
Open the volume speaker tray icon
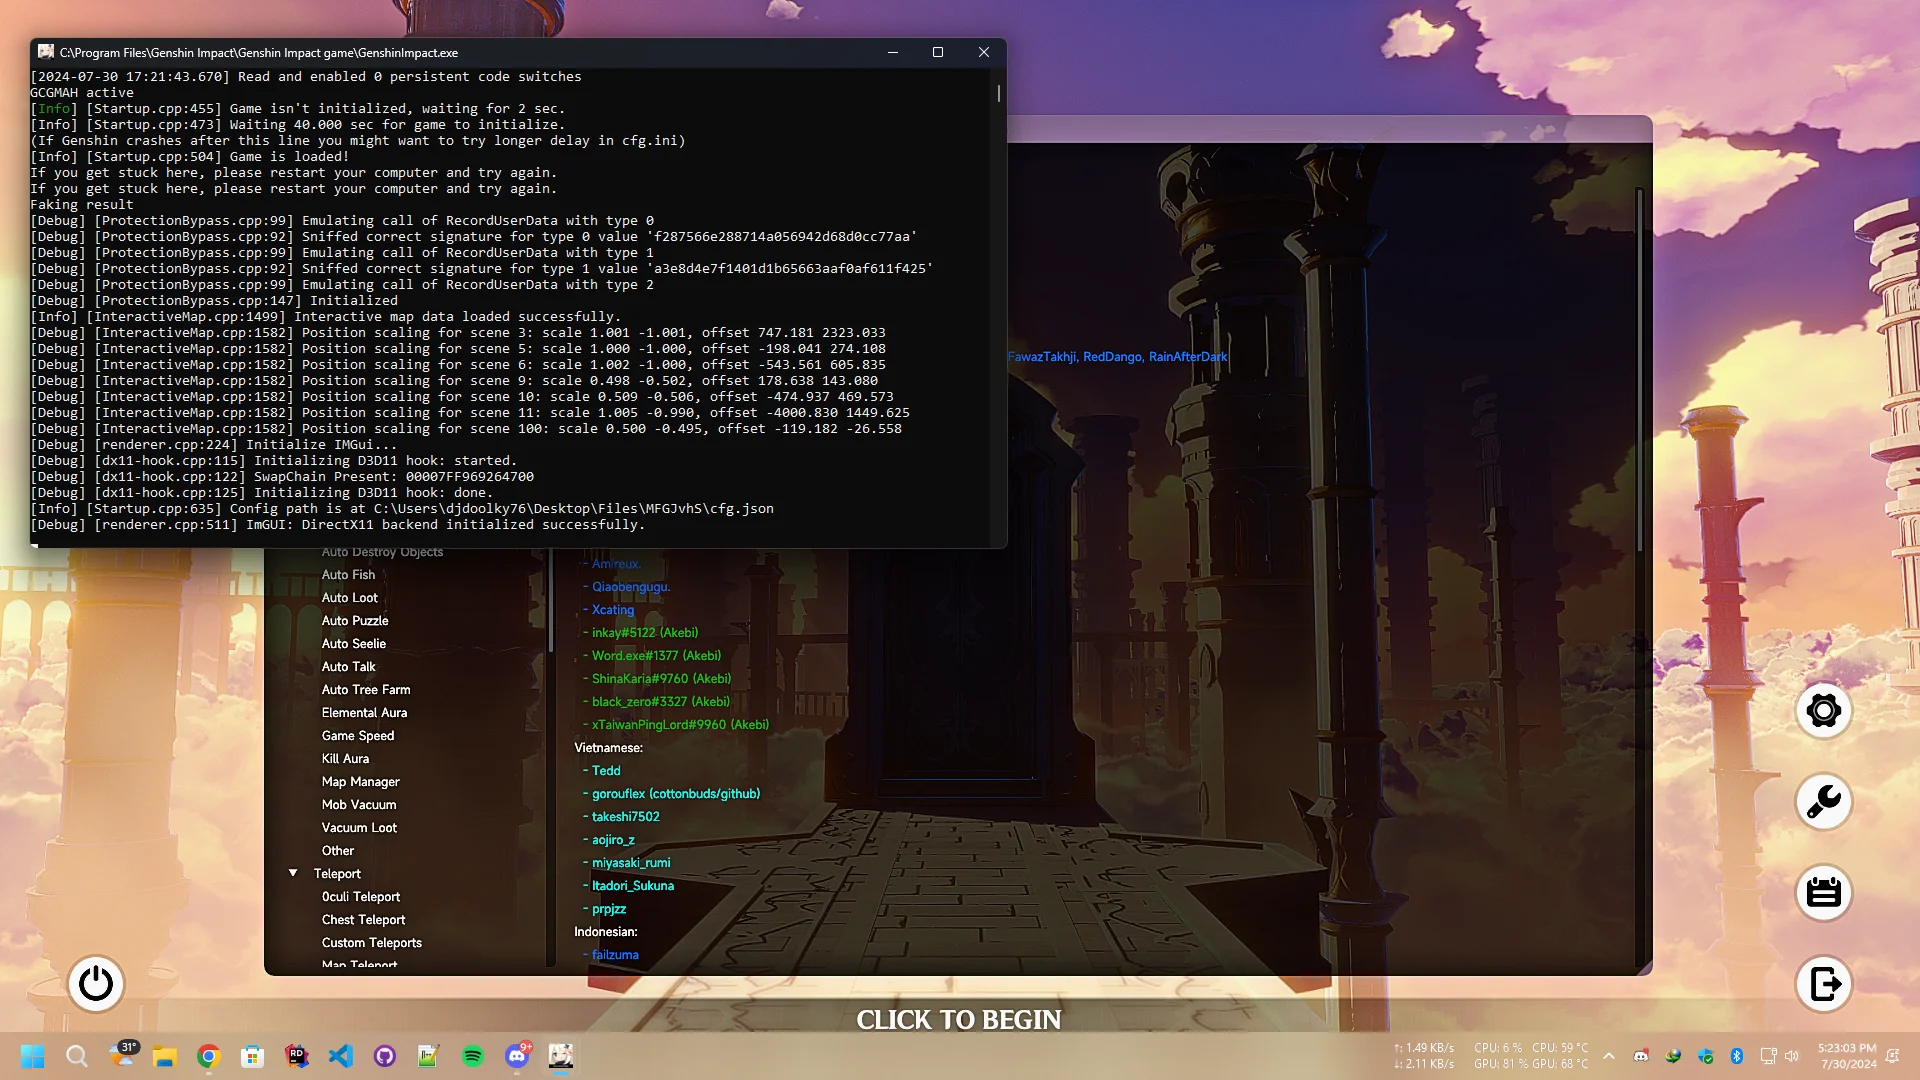point(1792,1056)
